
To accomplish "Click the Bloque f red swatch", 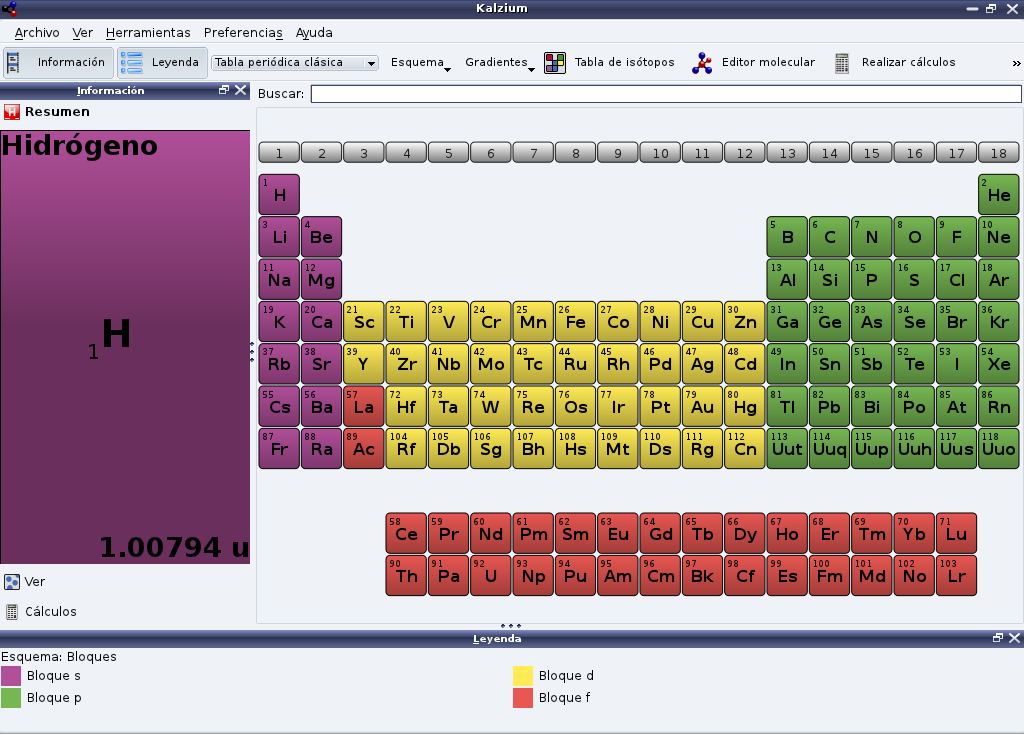I will coord(523,698).
